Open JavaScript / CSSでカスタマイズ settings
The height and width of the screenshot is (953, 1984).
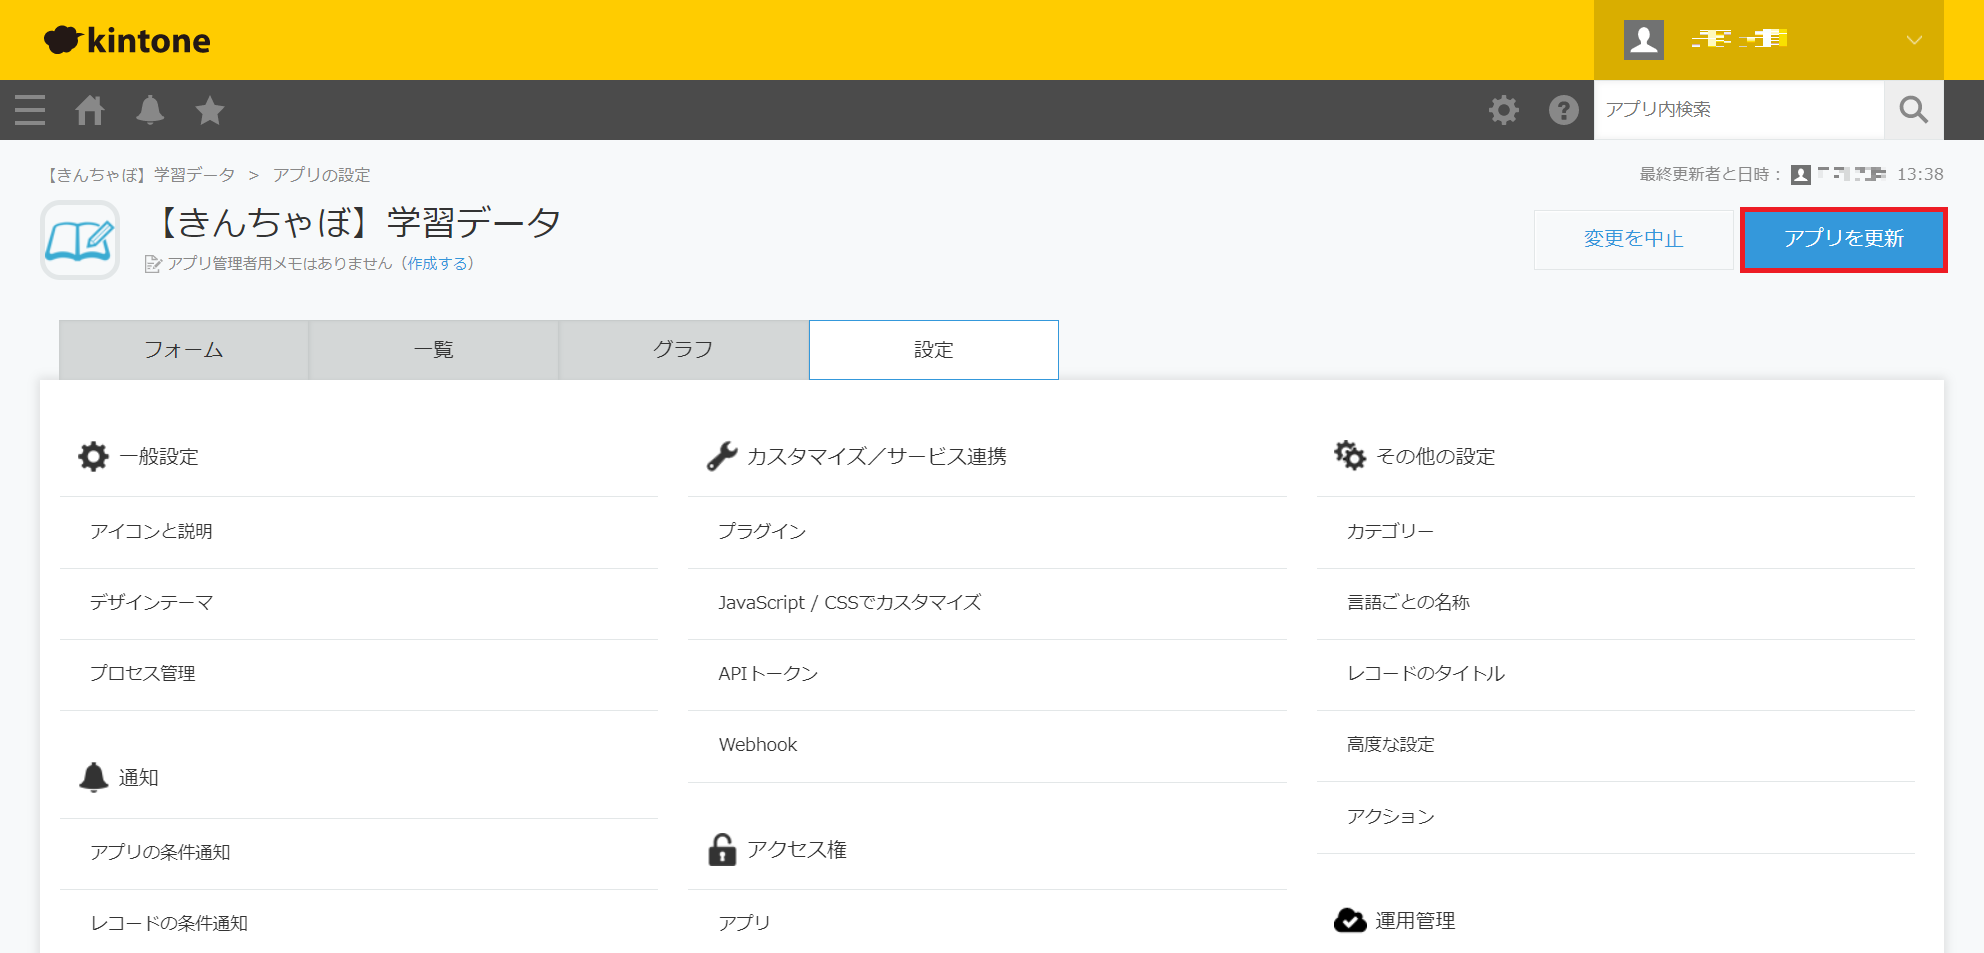coord(849,603)
